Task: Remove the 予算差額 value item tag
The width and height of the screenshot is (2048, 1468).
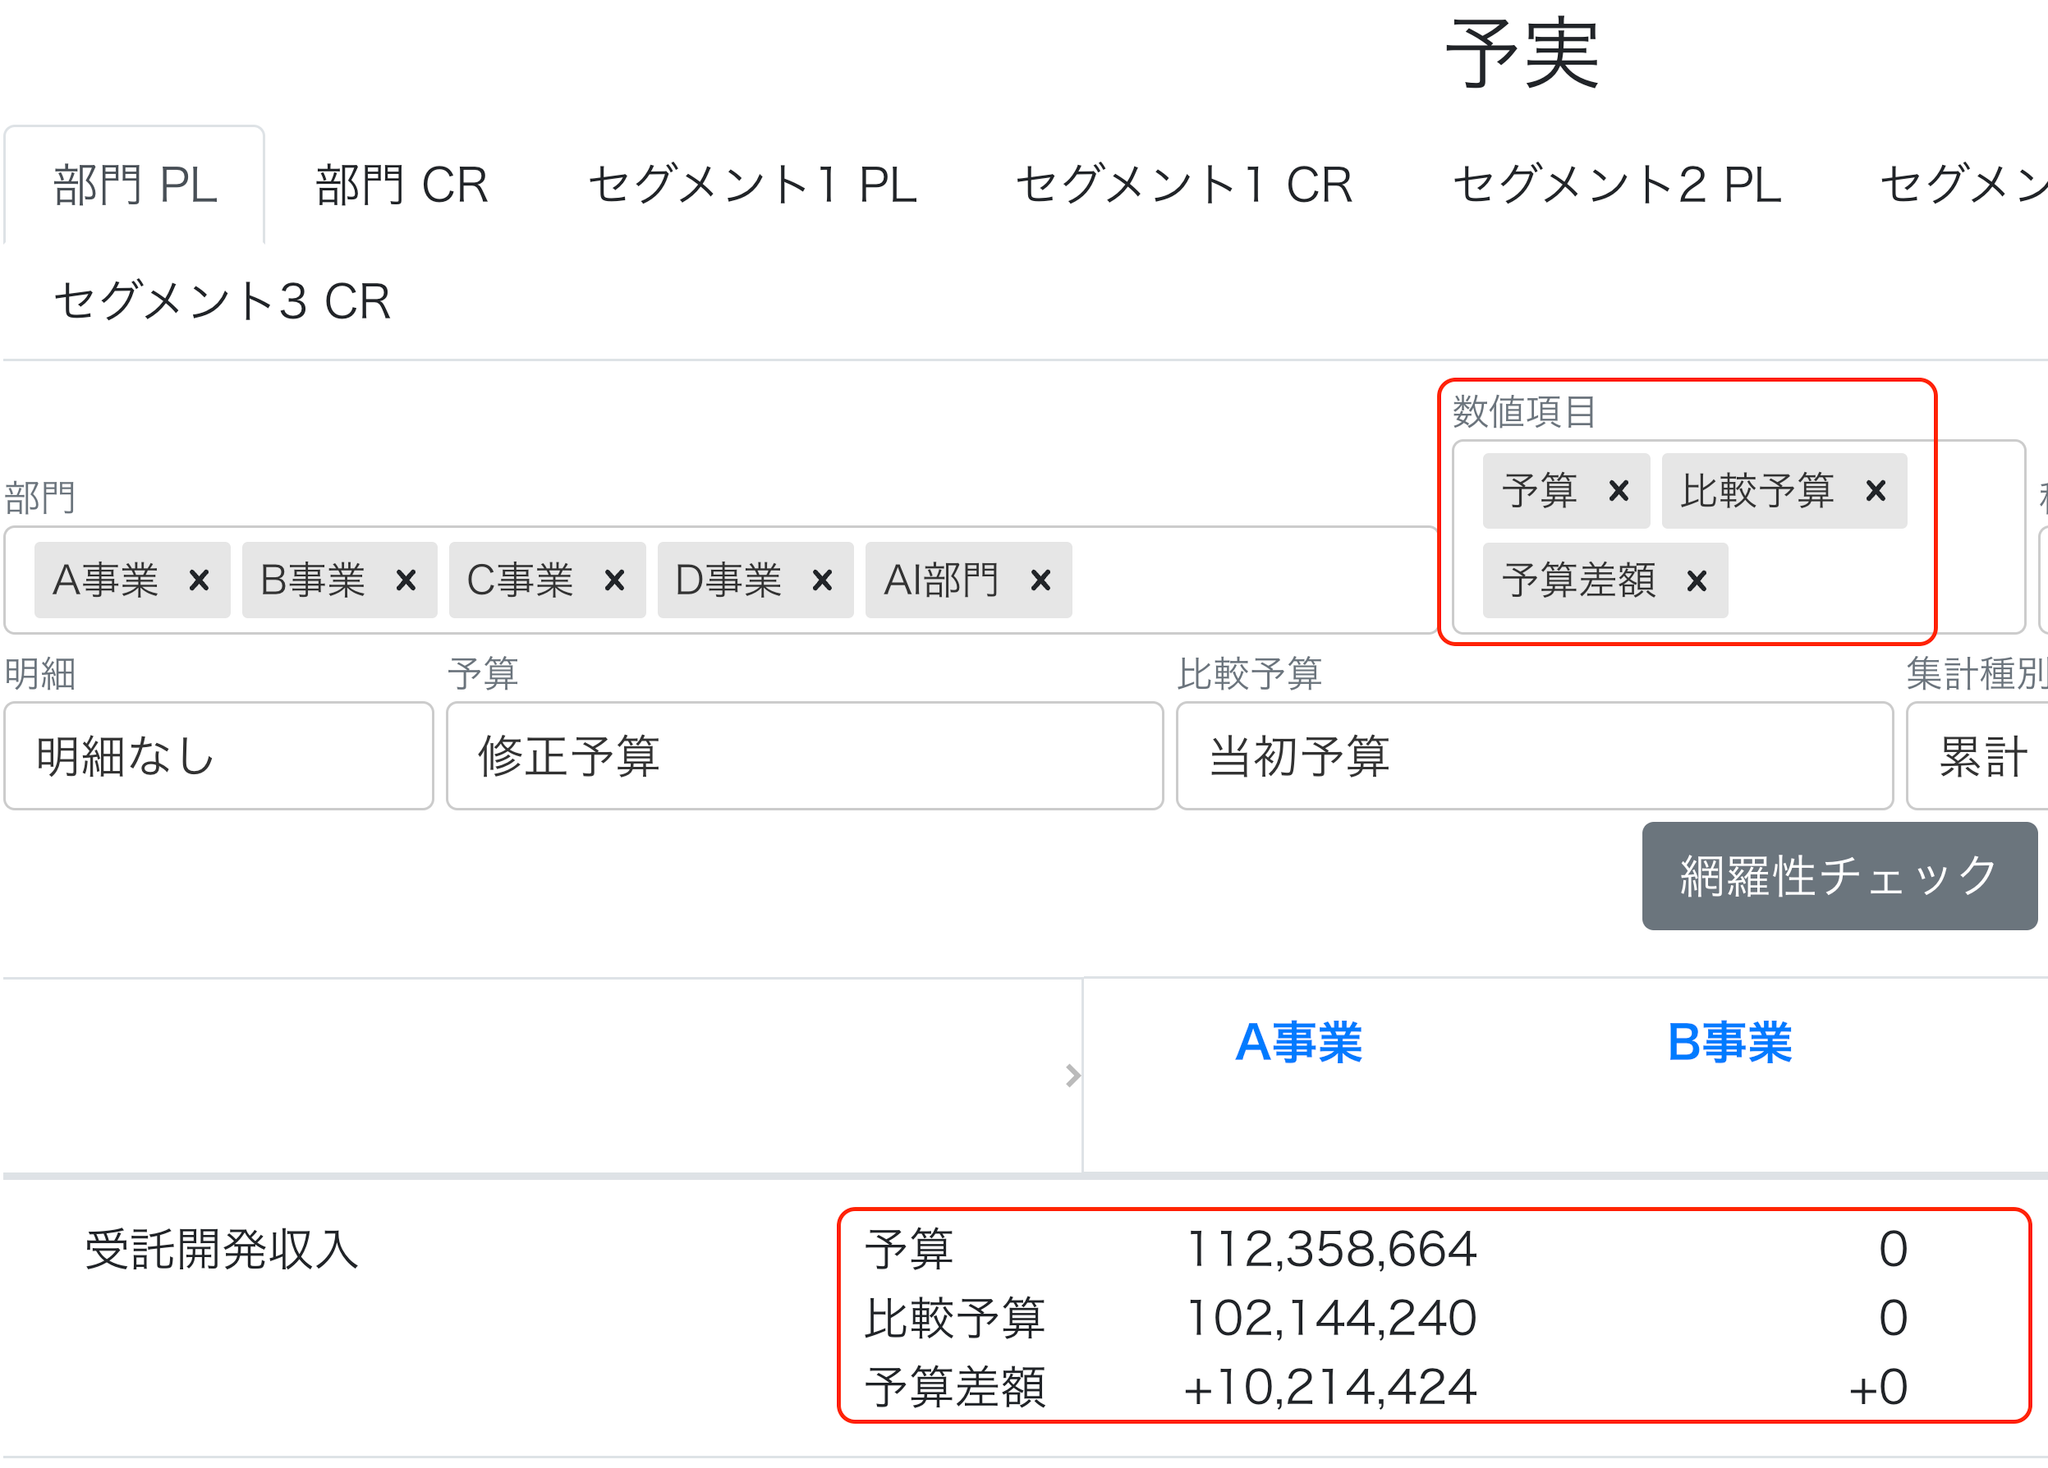Action: click(1697, 580)
